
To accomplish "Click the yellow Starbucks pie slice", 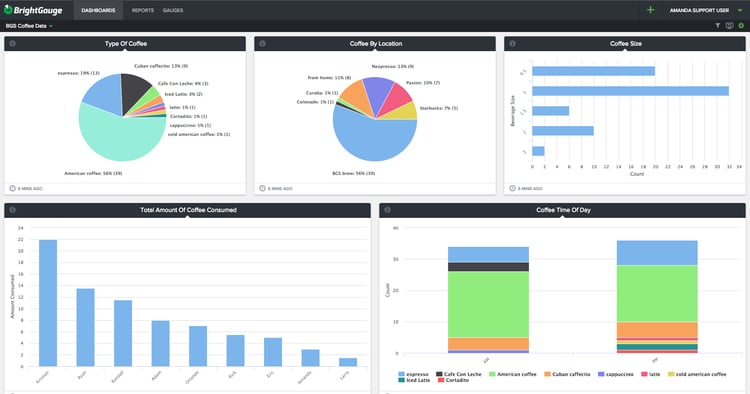I will [404, 113].
